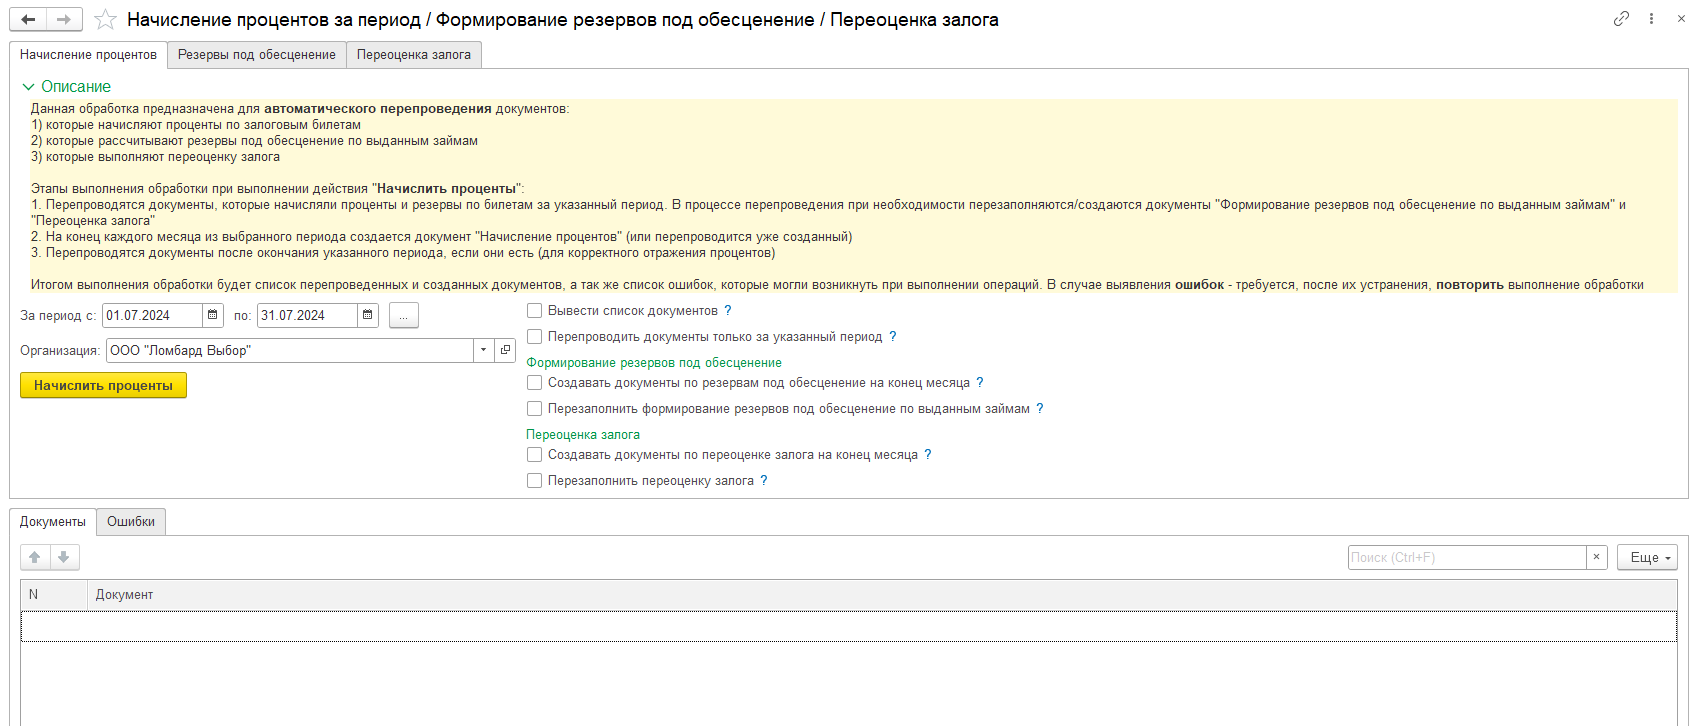Show help for 'Перезаполнить переоценку залога'
The width and height of the screenshot is (1703, 726).
pos(764,481)
